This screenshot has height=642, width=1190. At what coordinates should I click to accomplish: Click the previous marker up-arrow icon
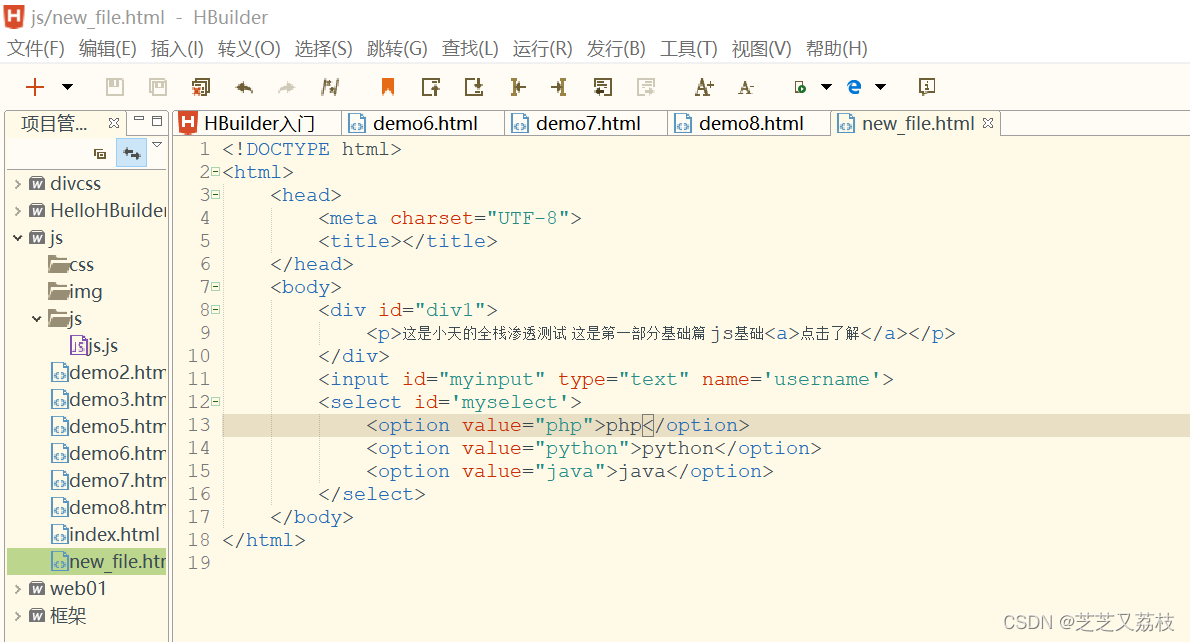coord(431,87)
